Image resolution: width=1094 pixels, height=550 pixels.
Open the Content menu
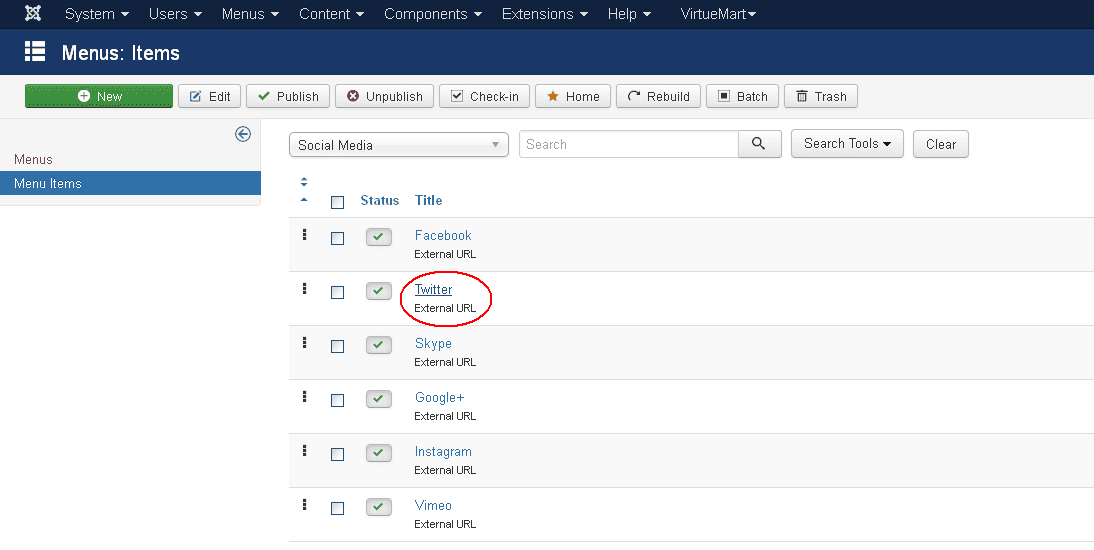[331, 14]
